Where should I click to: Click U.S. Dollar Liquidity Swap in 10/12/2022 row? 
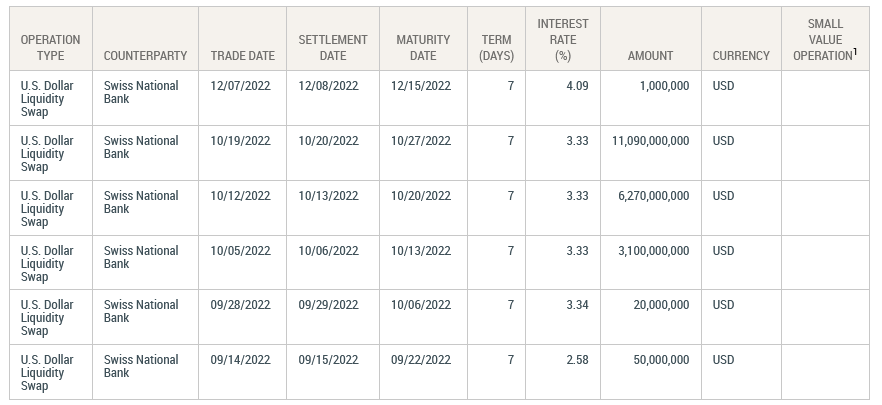pyautogui.click(x=47, y=209)
